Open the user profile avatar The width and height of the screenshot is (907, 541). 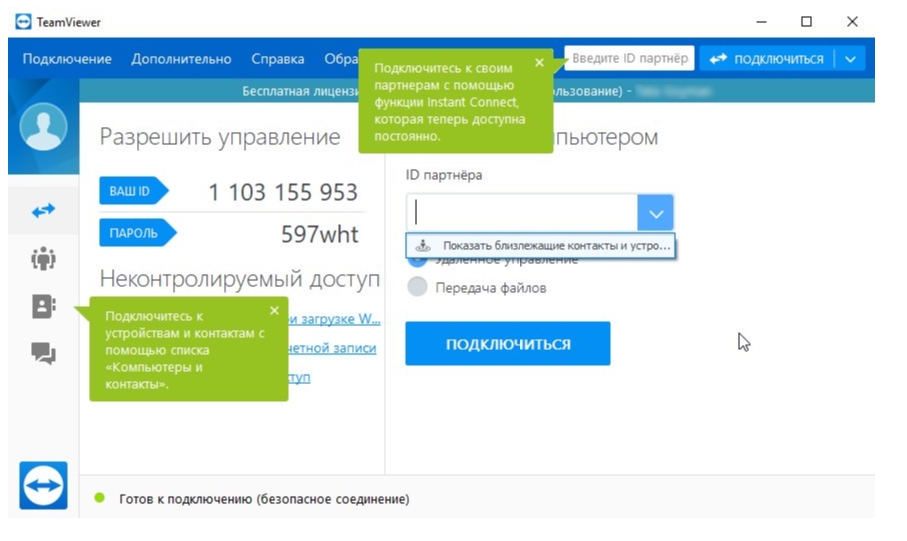[43, 127]
